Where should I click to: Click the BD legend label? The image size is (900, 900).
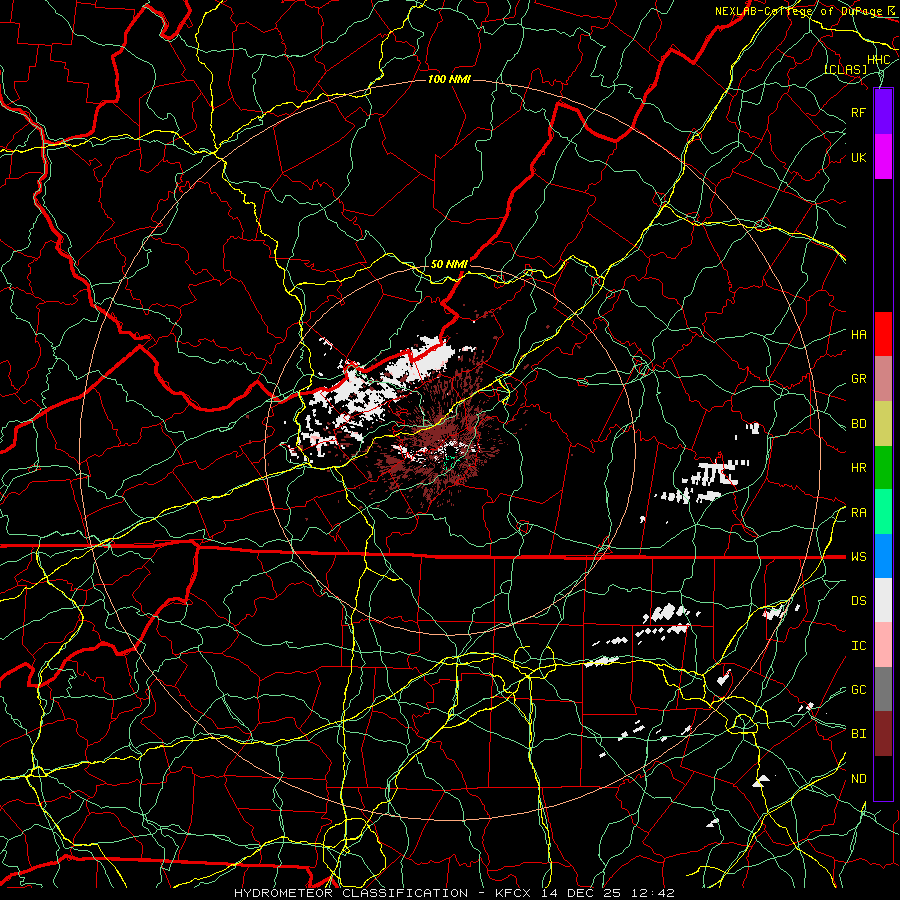click(x=859, y=424)
